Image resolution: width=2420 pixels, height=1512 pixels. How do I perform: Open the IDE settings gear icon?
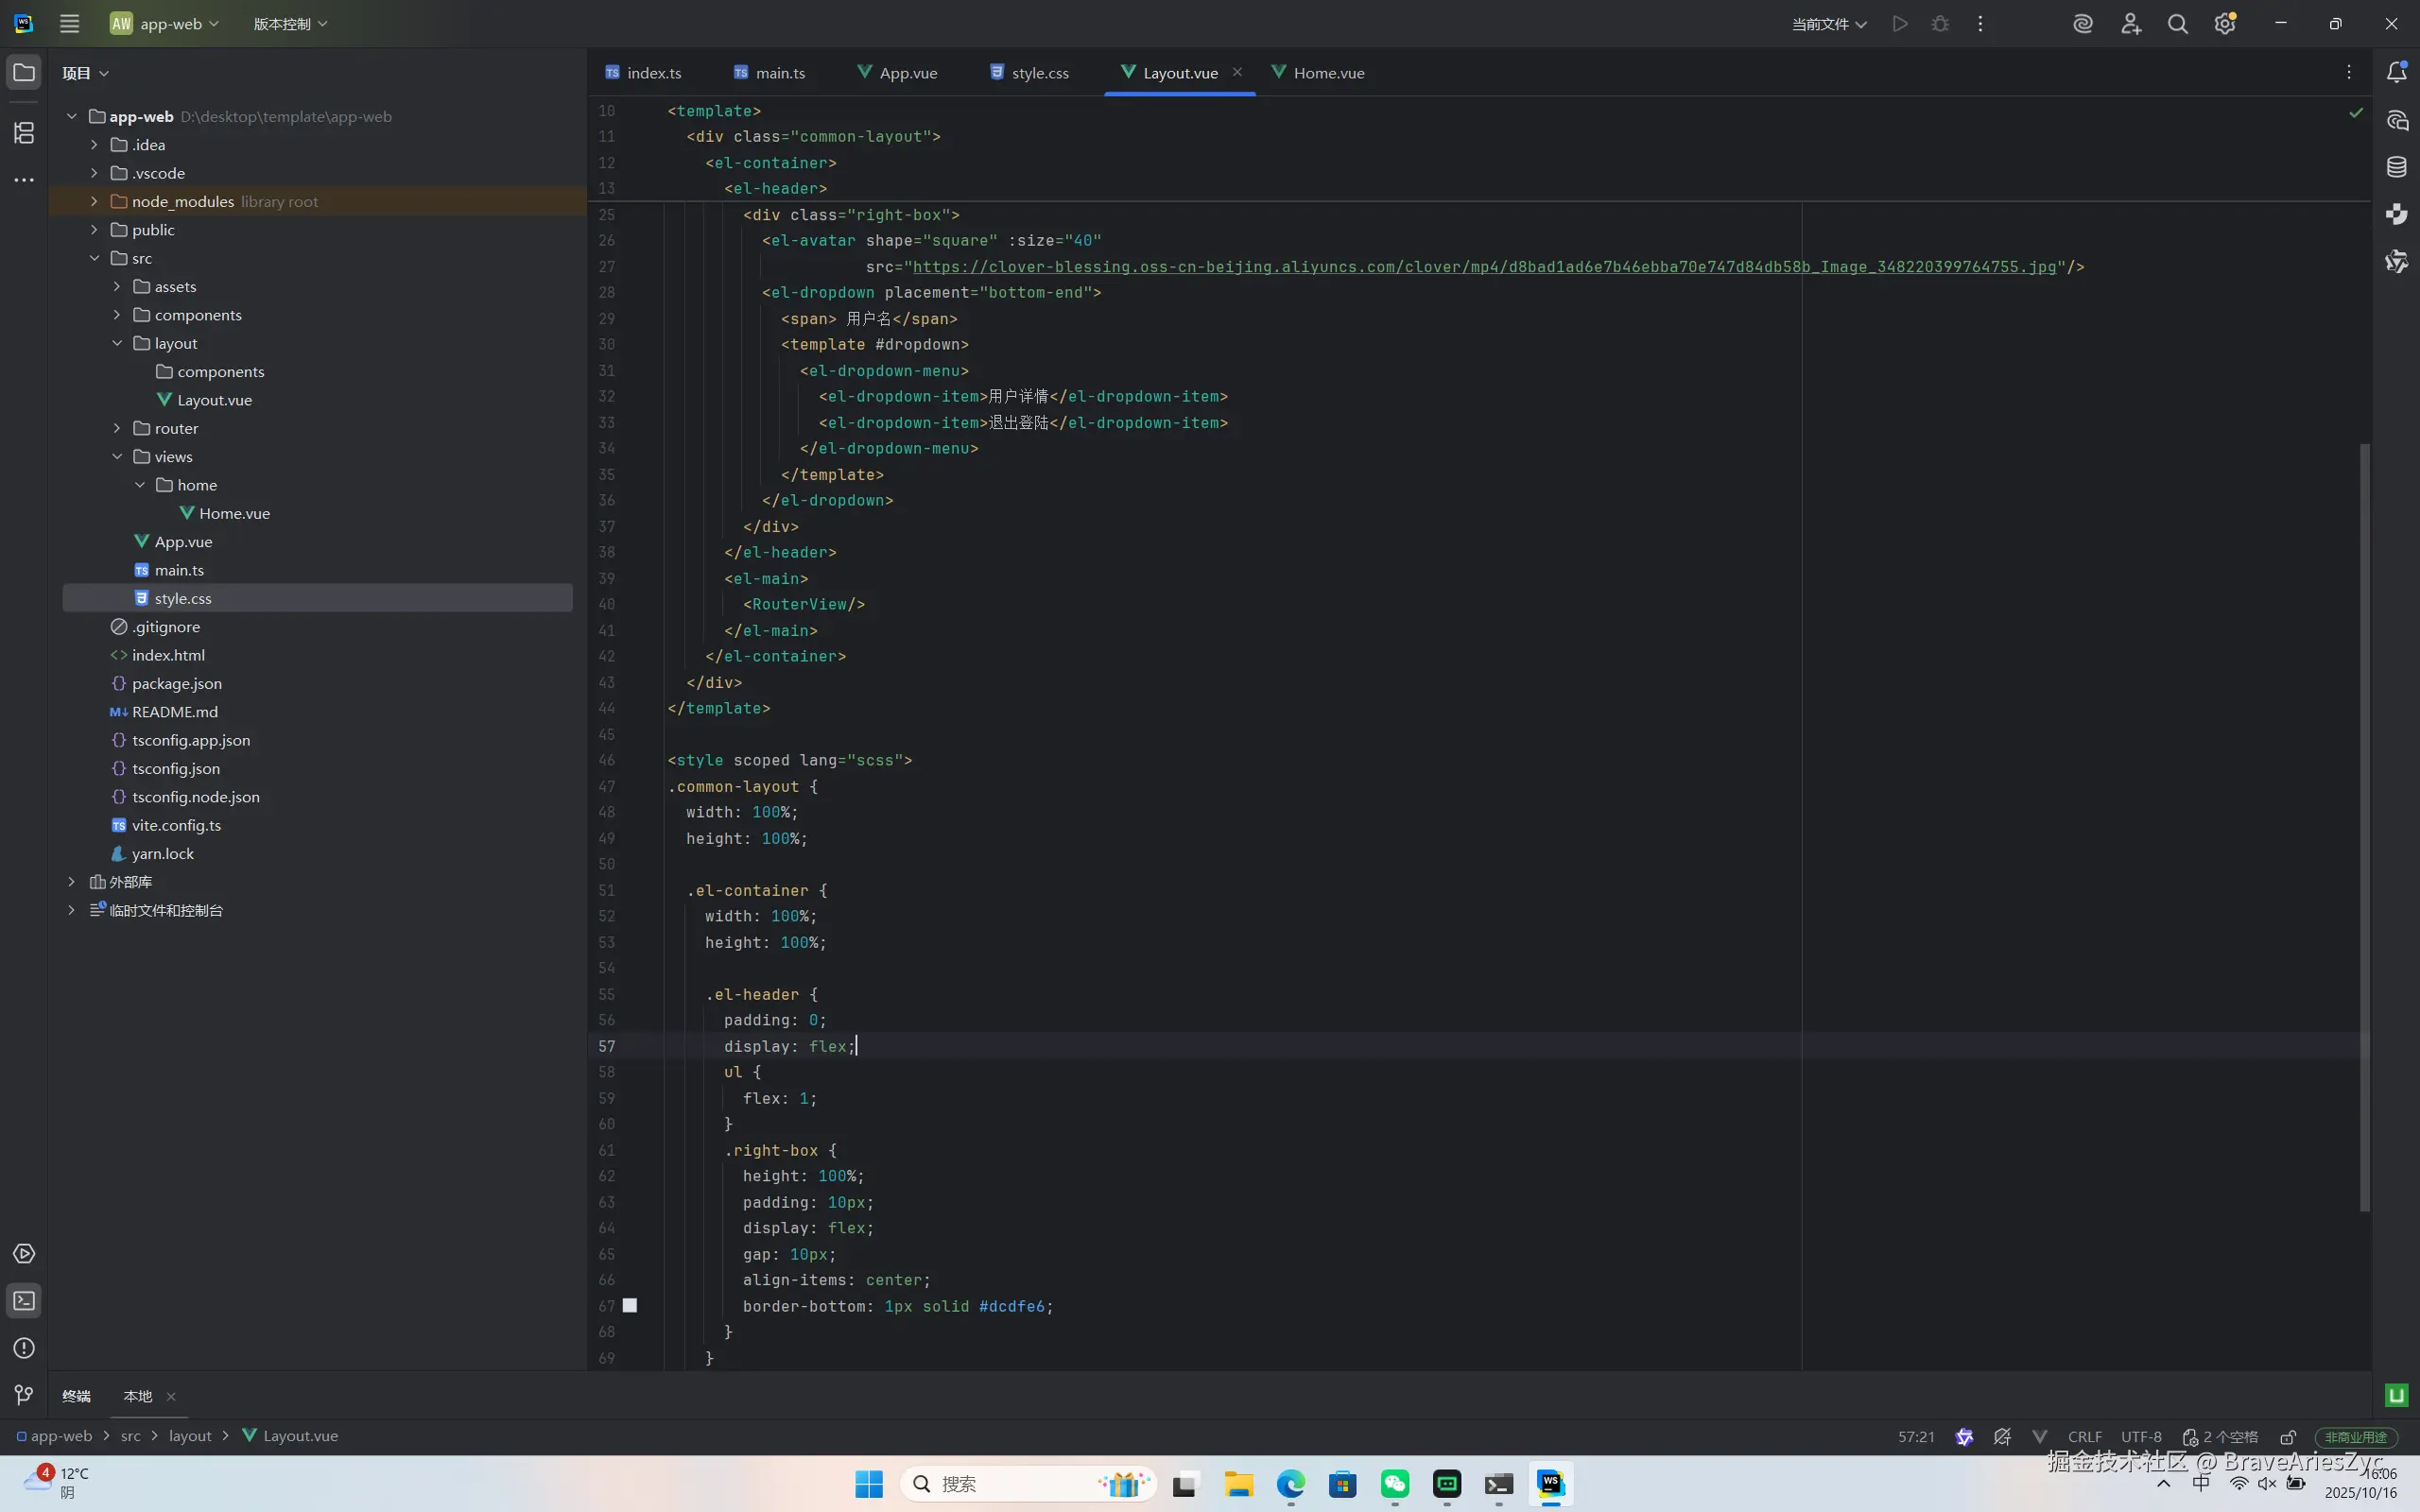tap(2224, 24)
